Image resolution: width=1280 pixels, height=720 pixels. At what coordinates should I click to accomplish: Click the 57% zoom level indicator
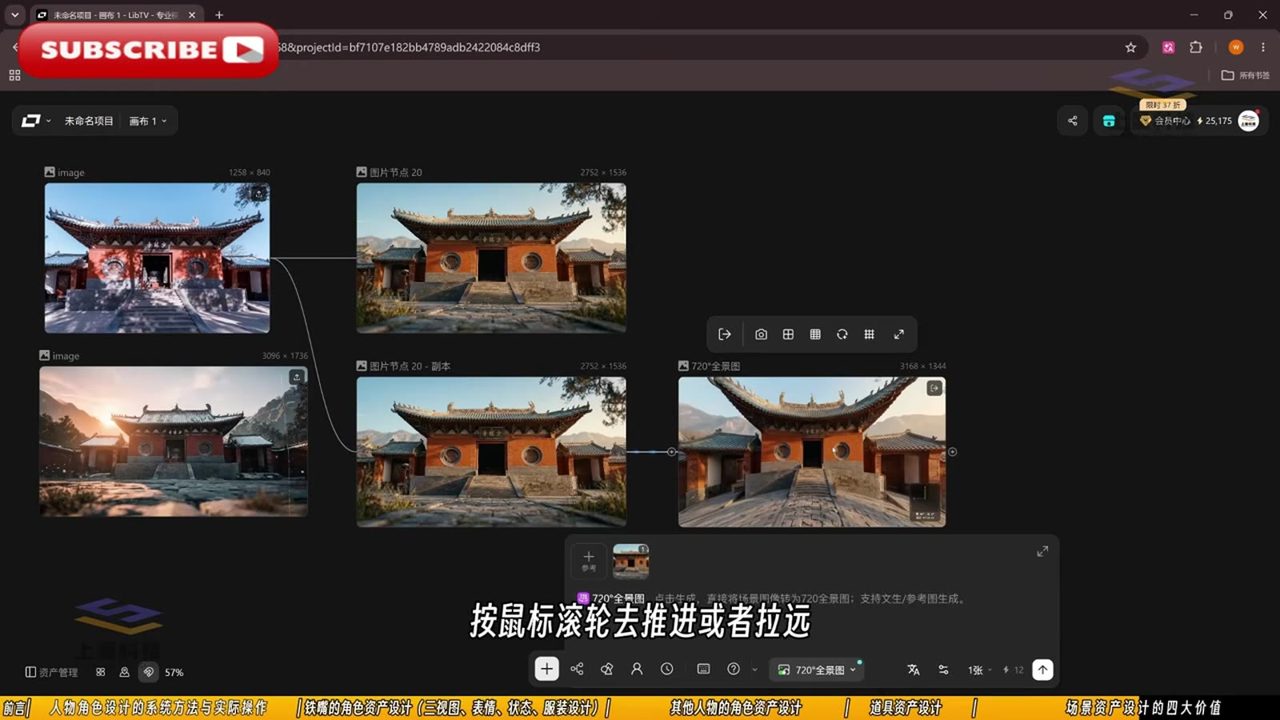[x=174, y=672]
